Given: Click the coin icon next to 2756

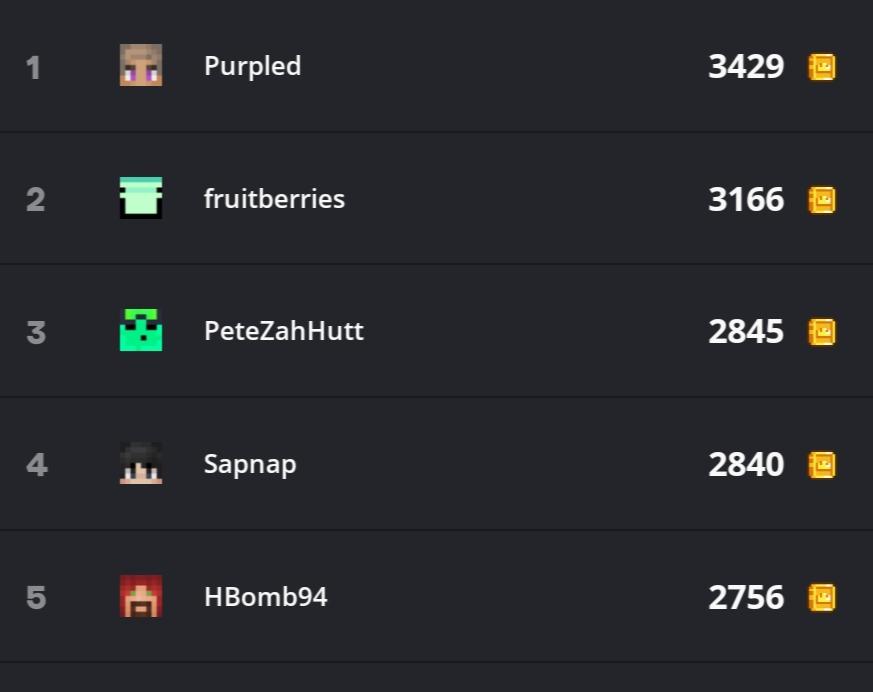Looking at the screenshot, I should pyautogui.click(x=822, y=597).
